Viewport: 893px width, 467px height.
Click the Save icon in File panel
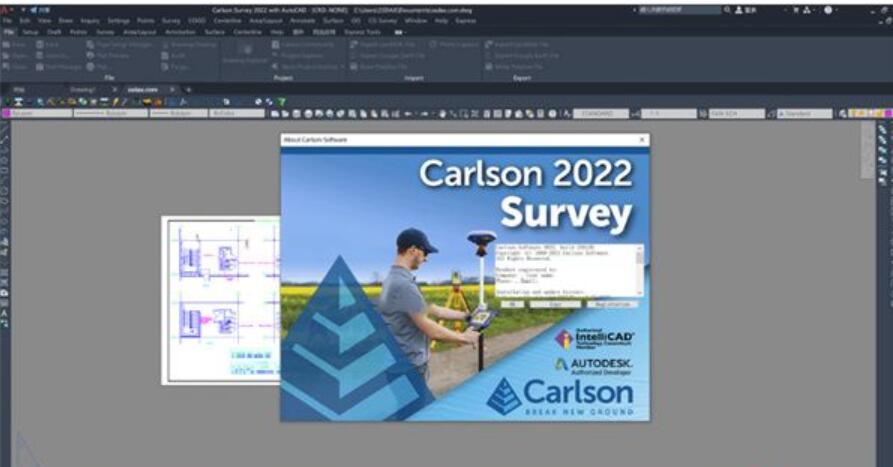tap(40, 44)
